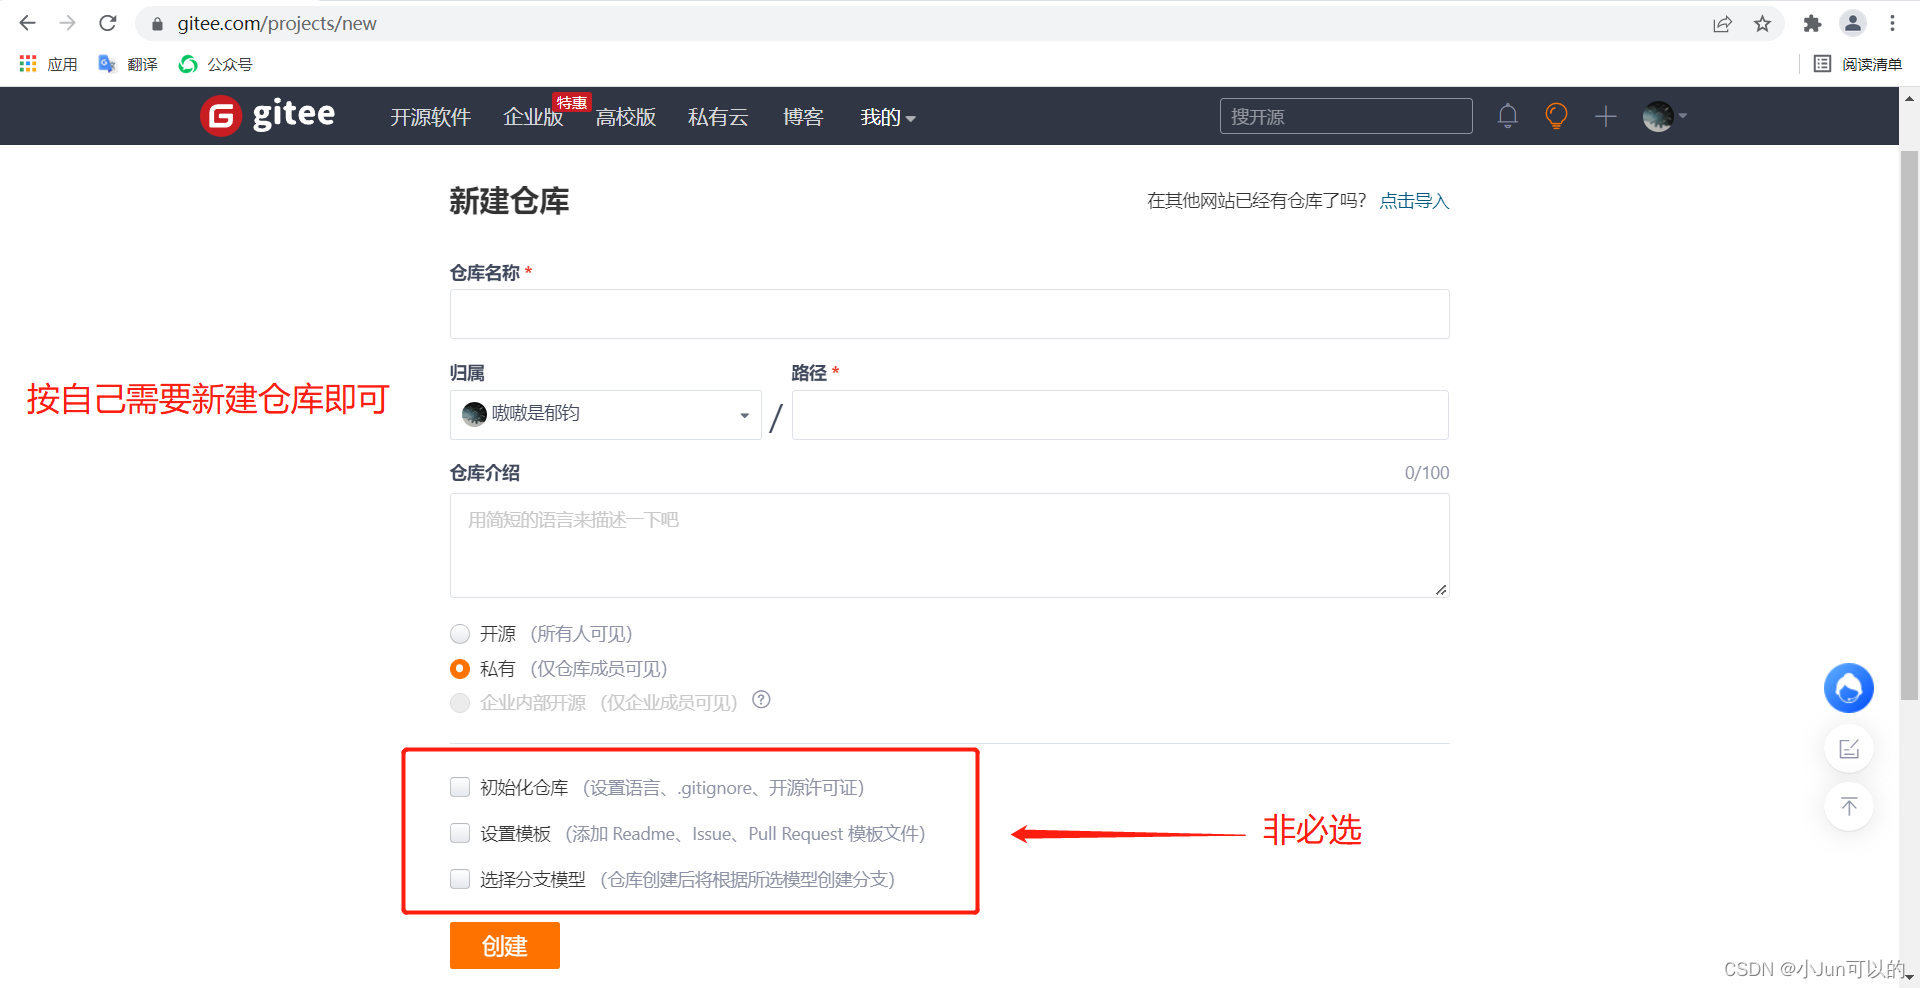
Task: Click the help question mark beside 企业内部开源
Action: pos(761,700)
